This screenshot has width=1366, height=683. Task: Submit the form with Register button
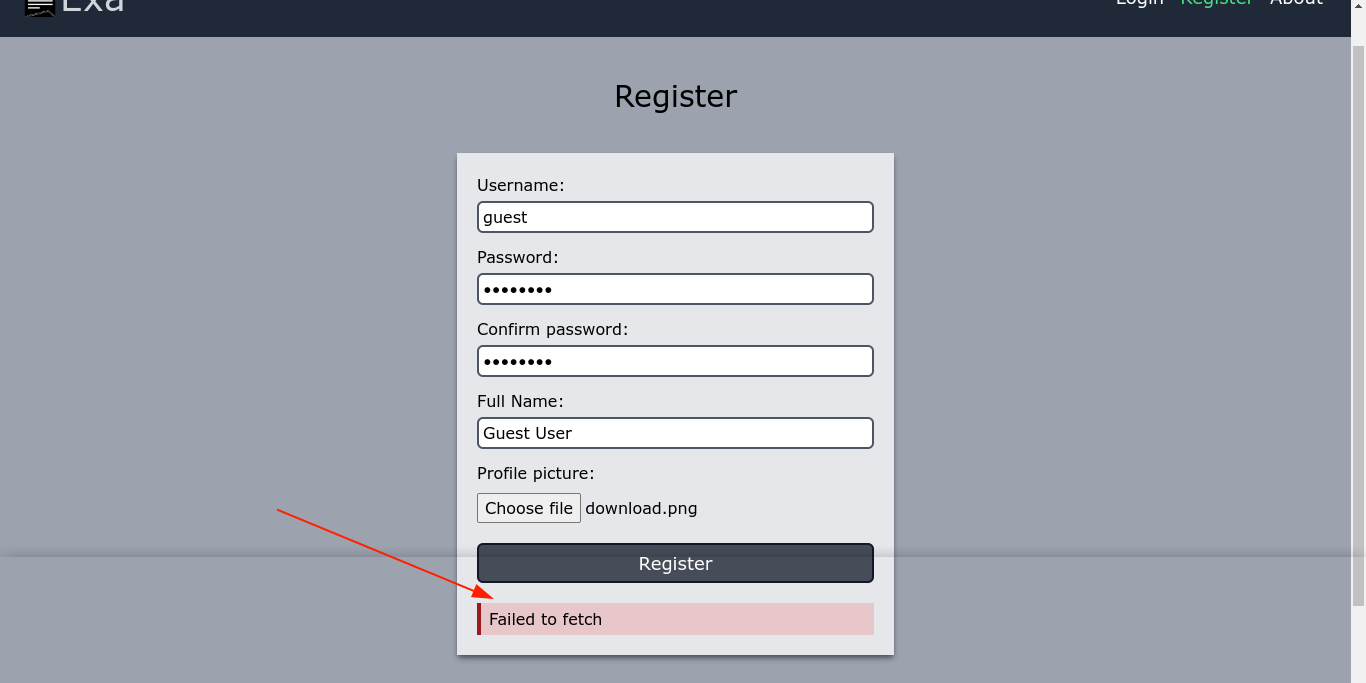(675, 563)
